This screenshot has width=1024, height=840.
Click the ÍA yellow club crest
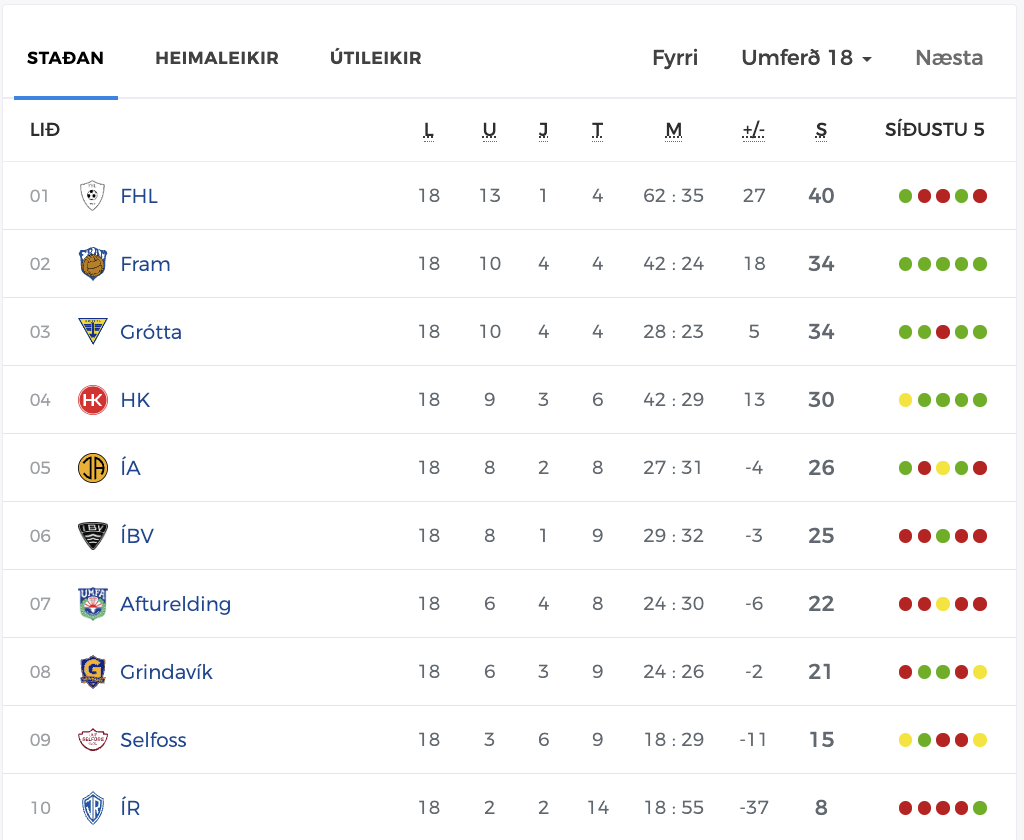pos(92,468)
